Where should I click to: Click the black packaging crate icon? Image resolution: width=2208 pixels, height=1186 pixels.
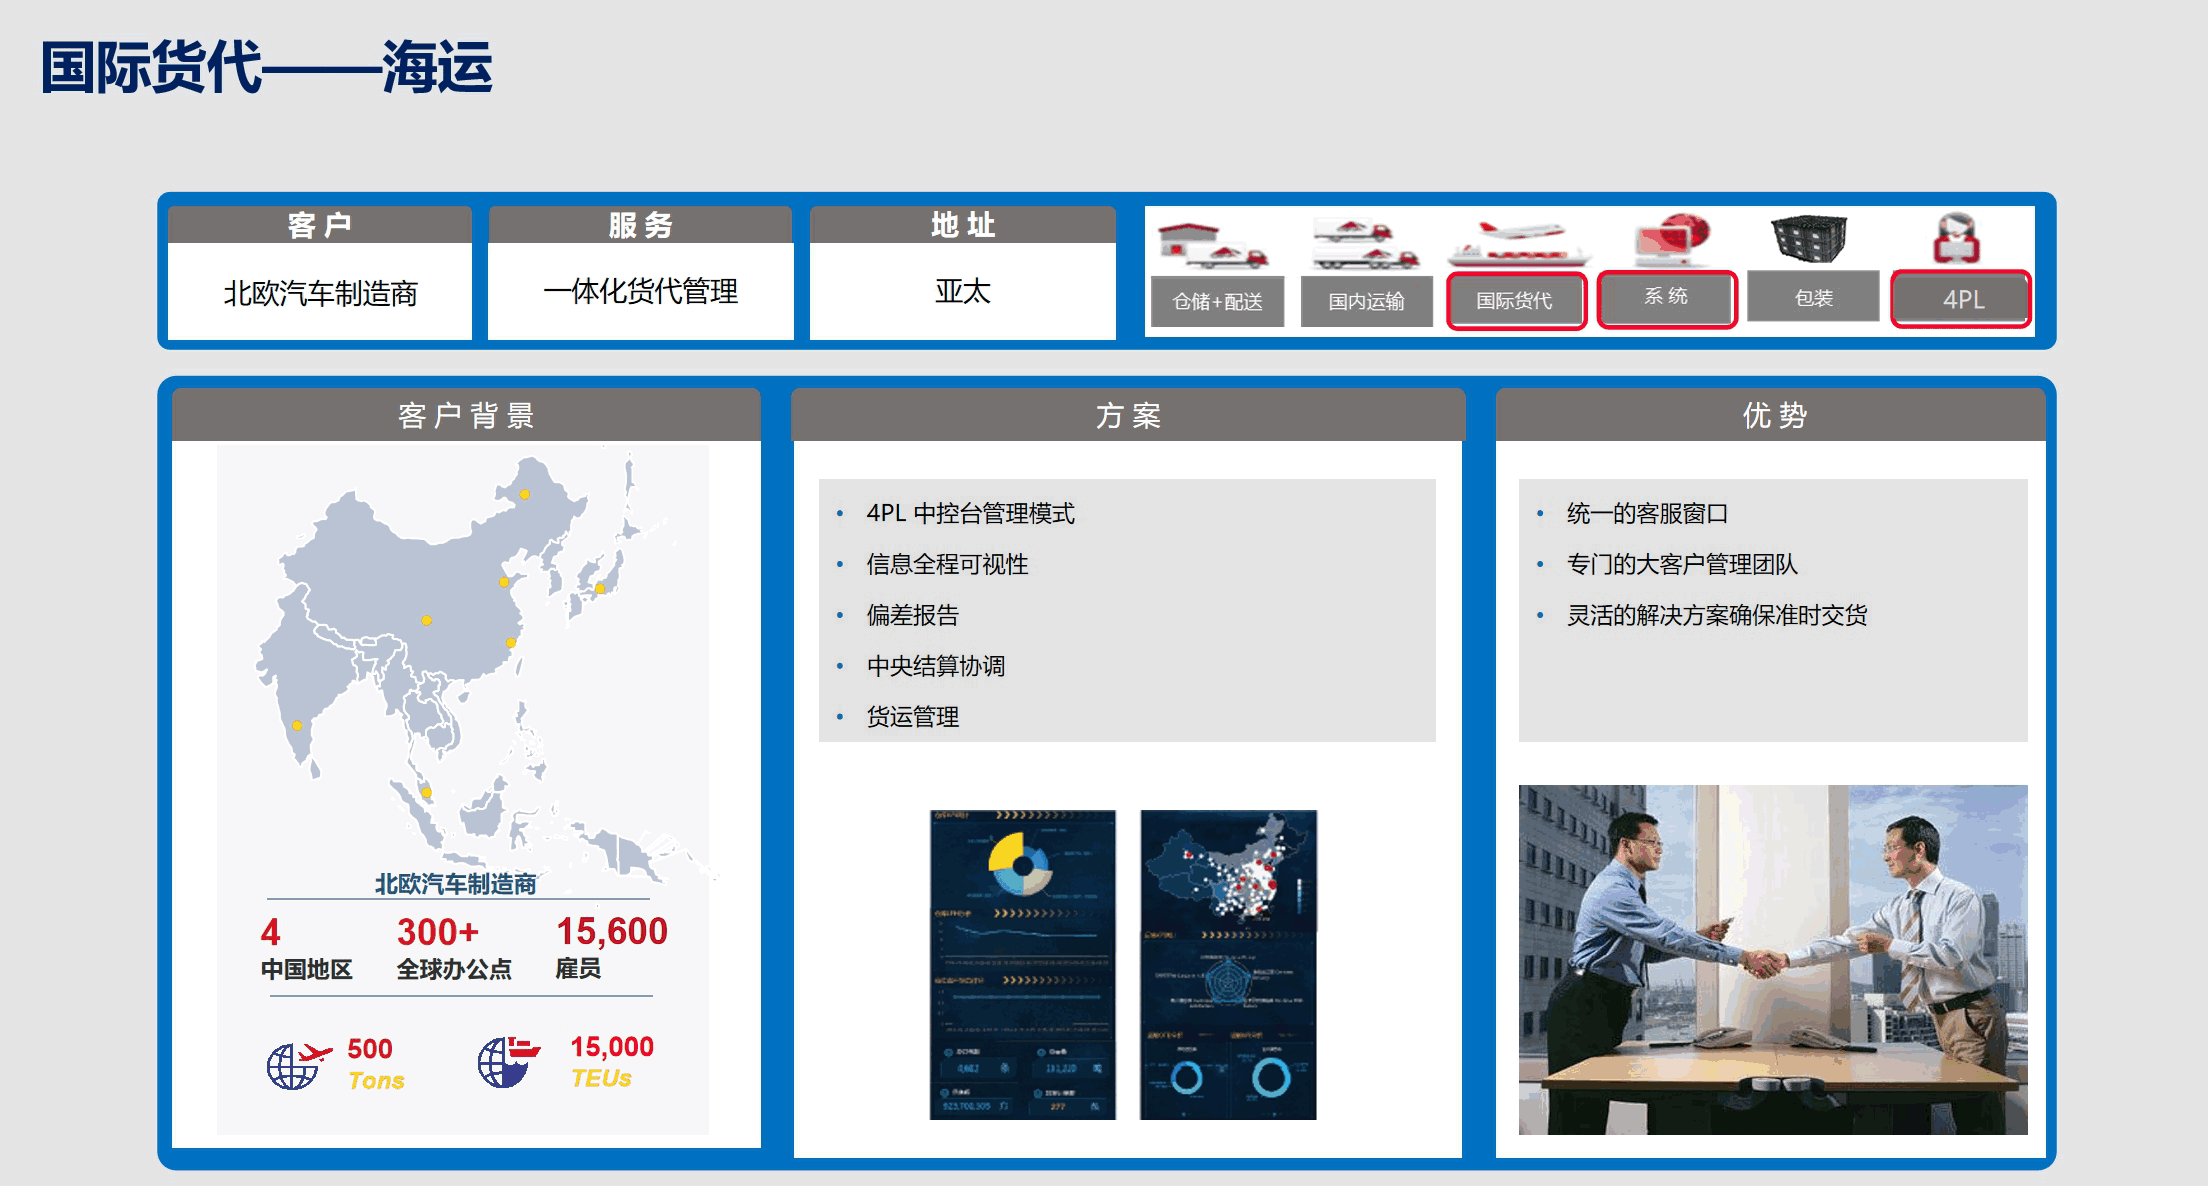pos(1808,240)
